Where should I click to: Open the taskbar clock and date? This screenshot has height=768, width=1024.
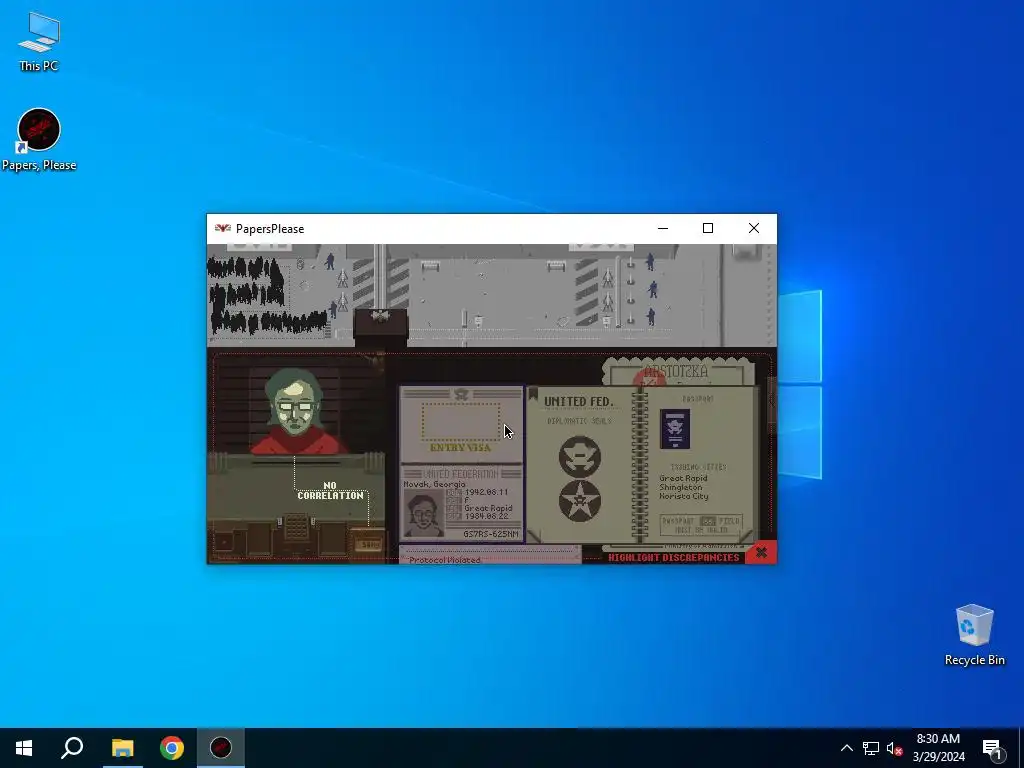[x=938, y=748]
